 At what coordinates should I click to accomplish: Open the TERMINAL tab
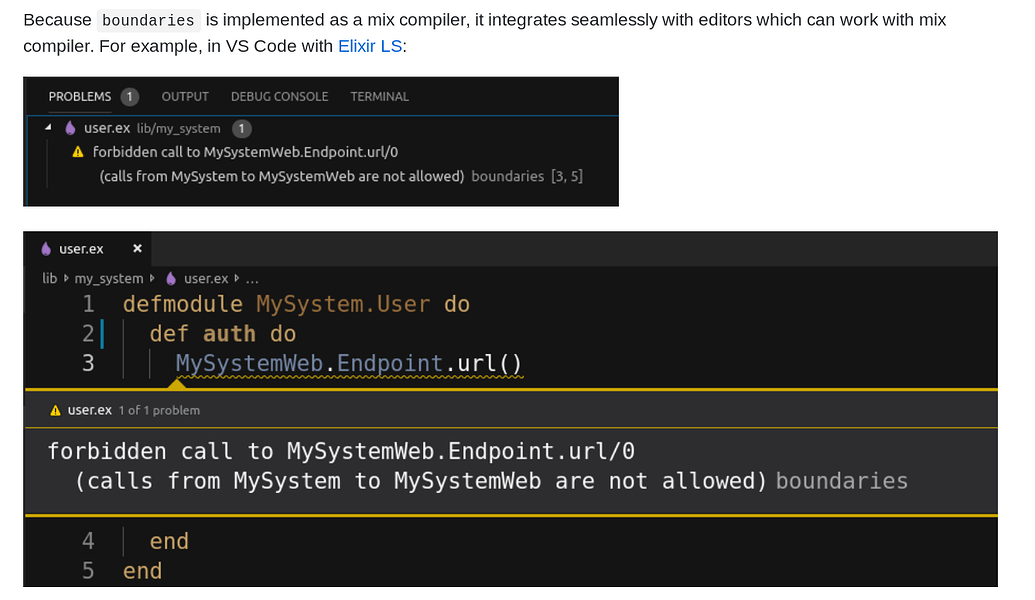(x=378, y=96)
